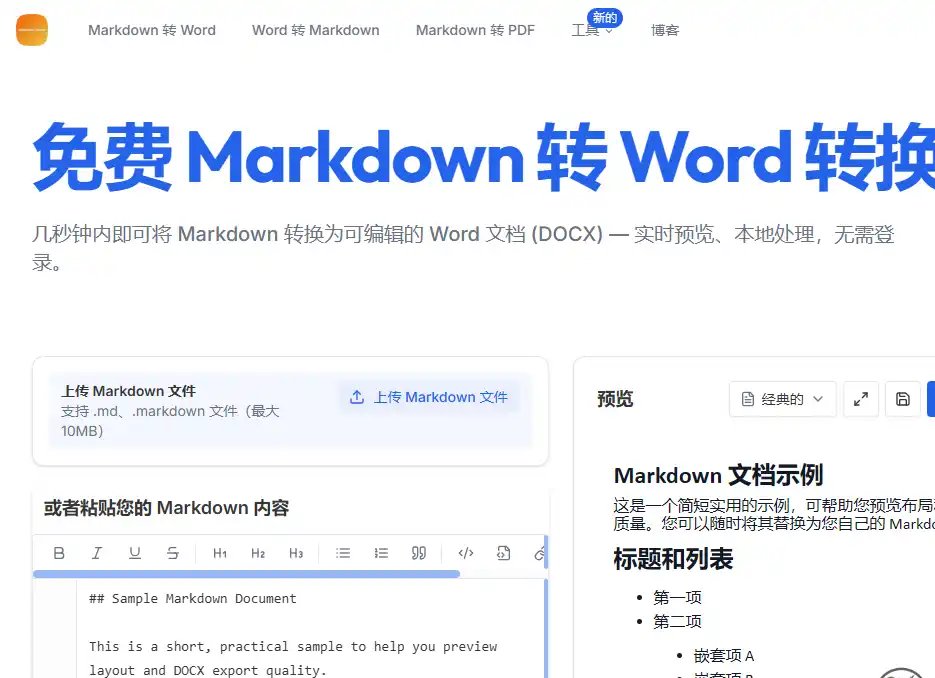Insert an H2 heading
The width and height of the screenshot is (935, 678).
[258, 553]
